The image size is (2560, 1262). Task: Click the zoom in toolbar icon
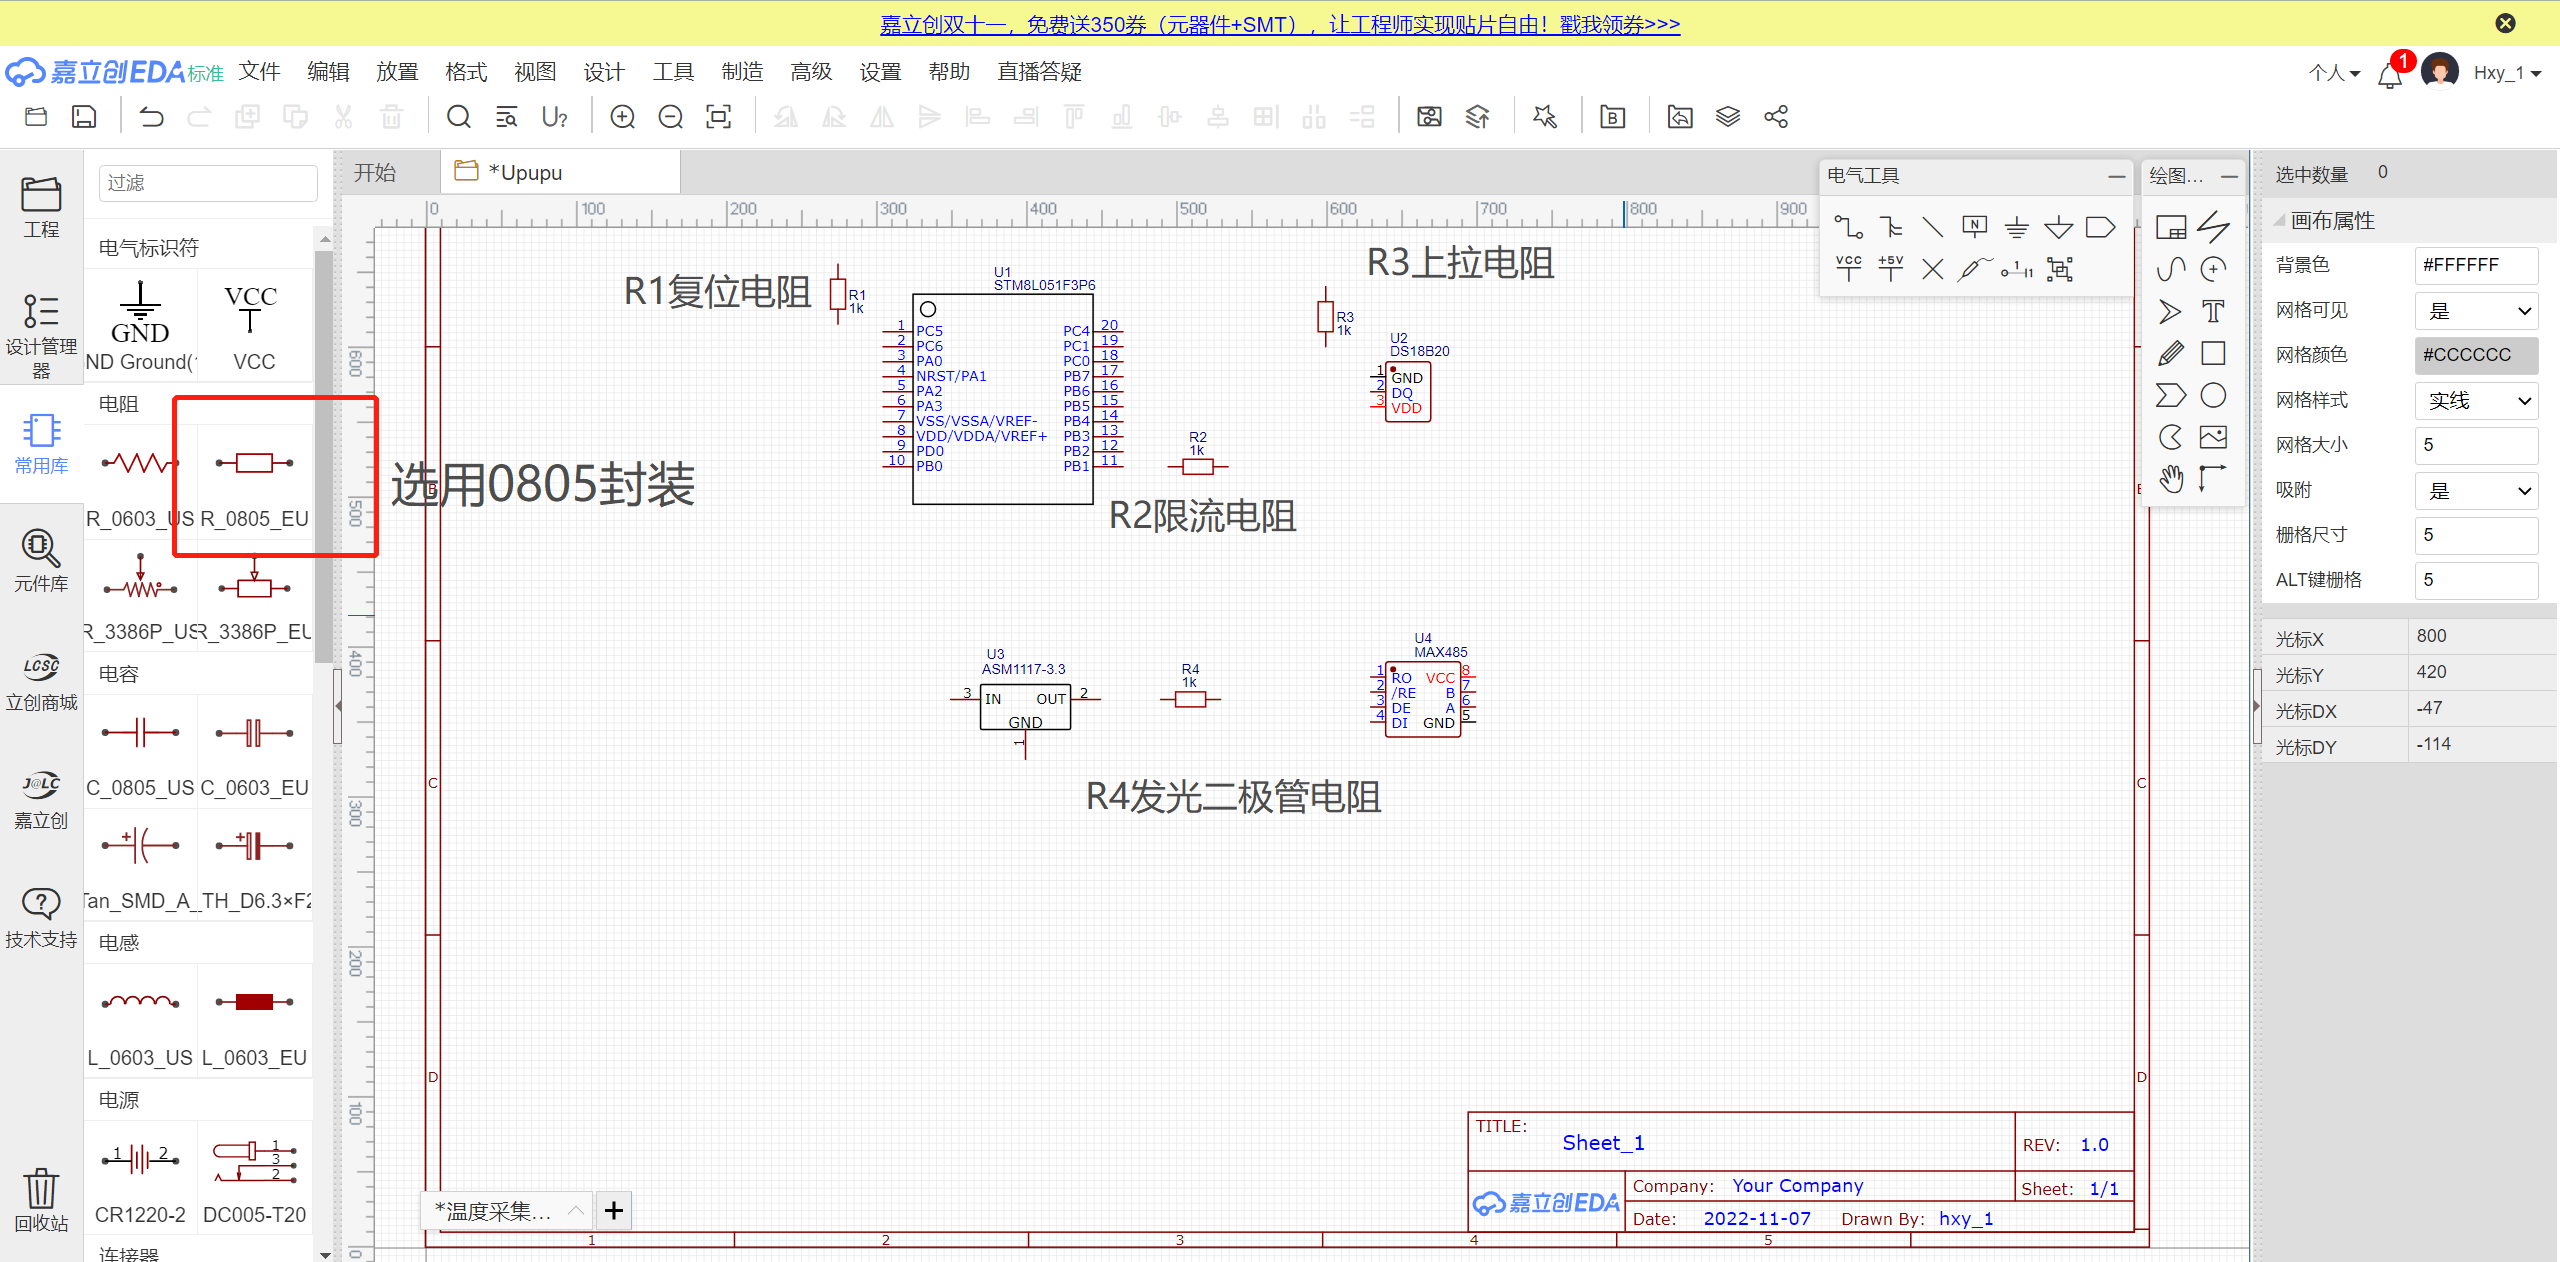(x=622, y=117)
